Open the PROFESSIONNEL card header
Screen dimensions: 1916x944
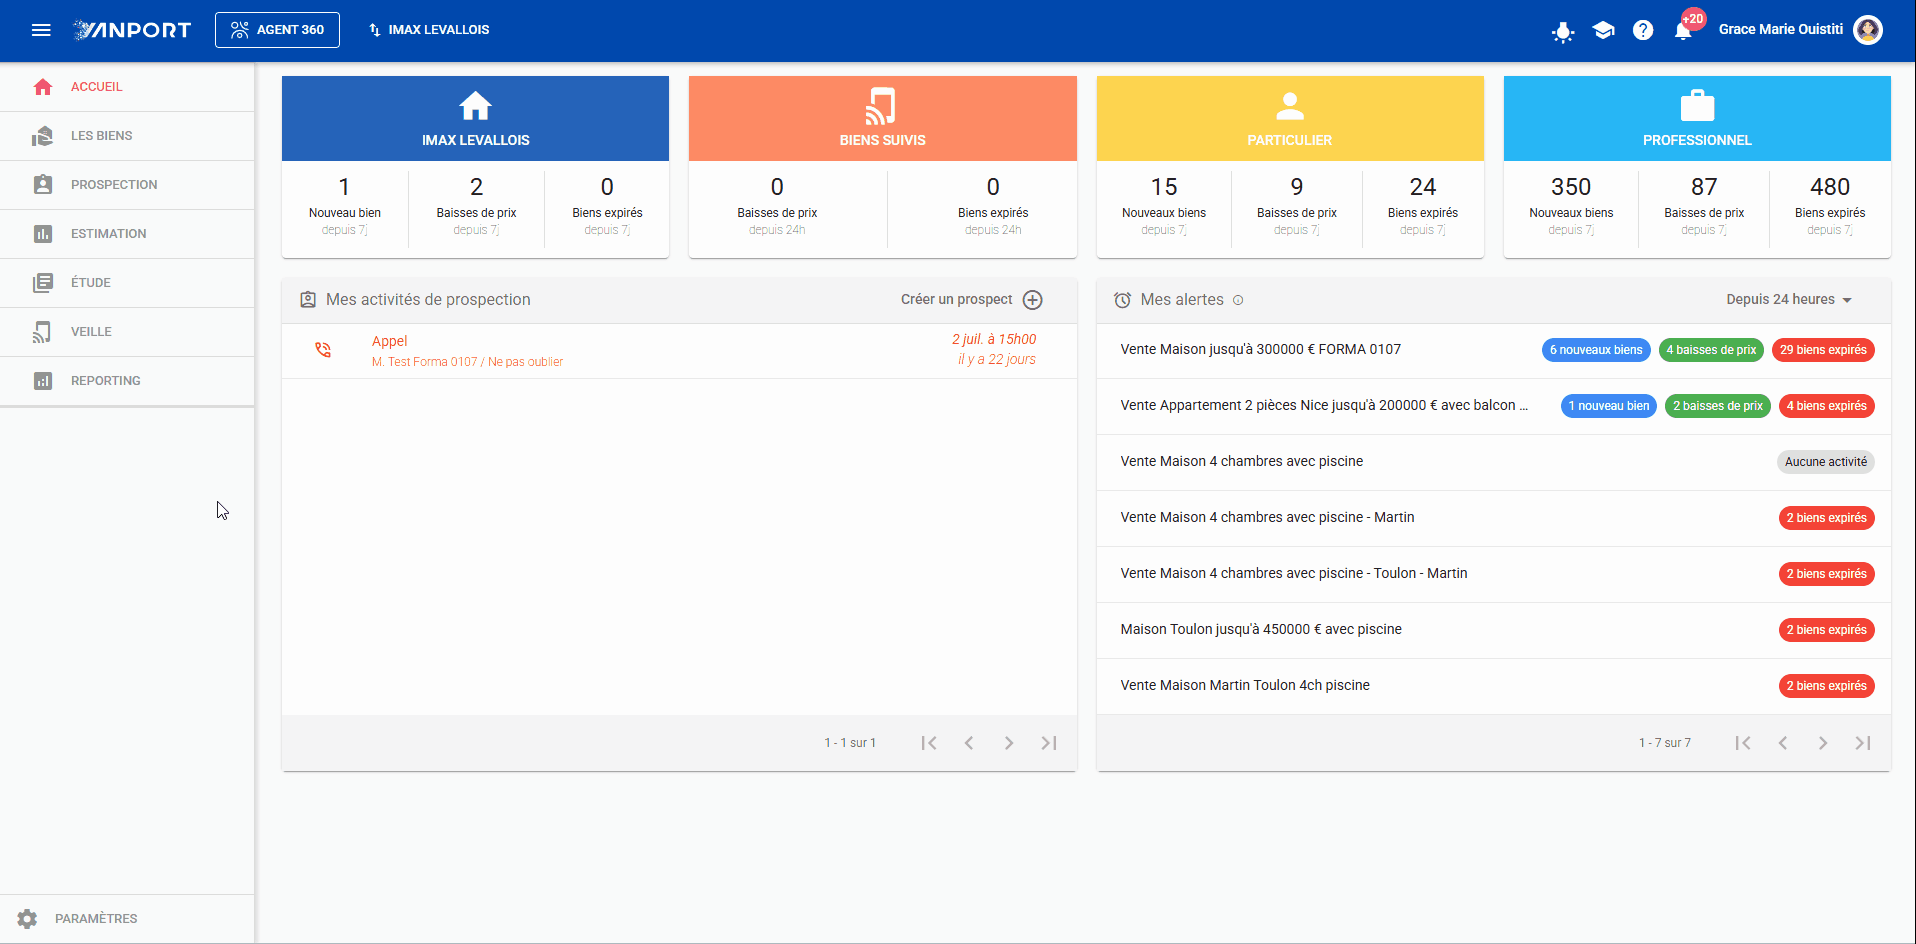click(1697, 118)
